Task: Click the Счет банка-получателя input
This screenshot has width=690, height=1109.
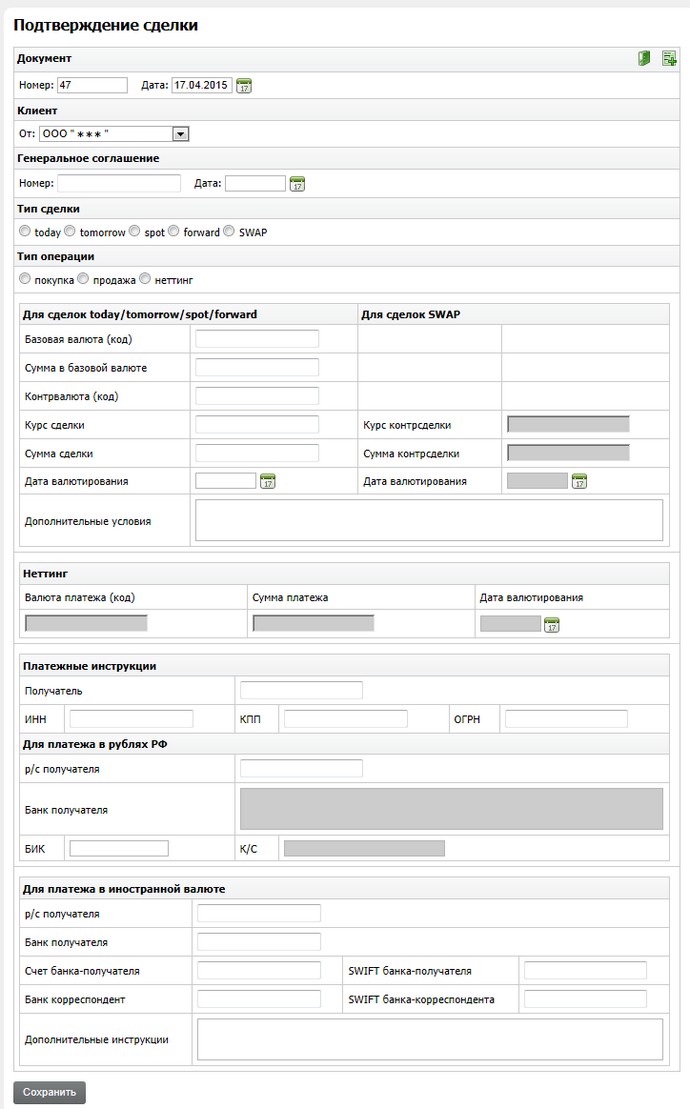Action: [x=259, y=970]
